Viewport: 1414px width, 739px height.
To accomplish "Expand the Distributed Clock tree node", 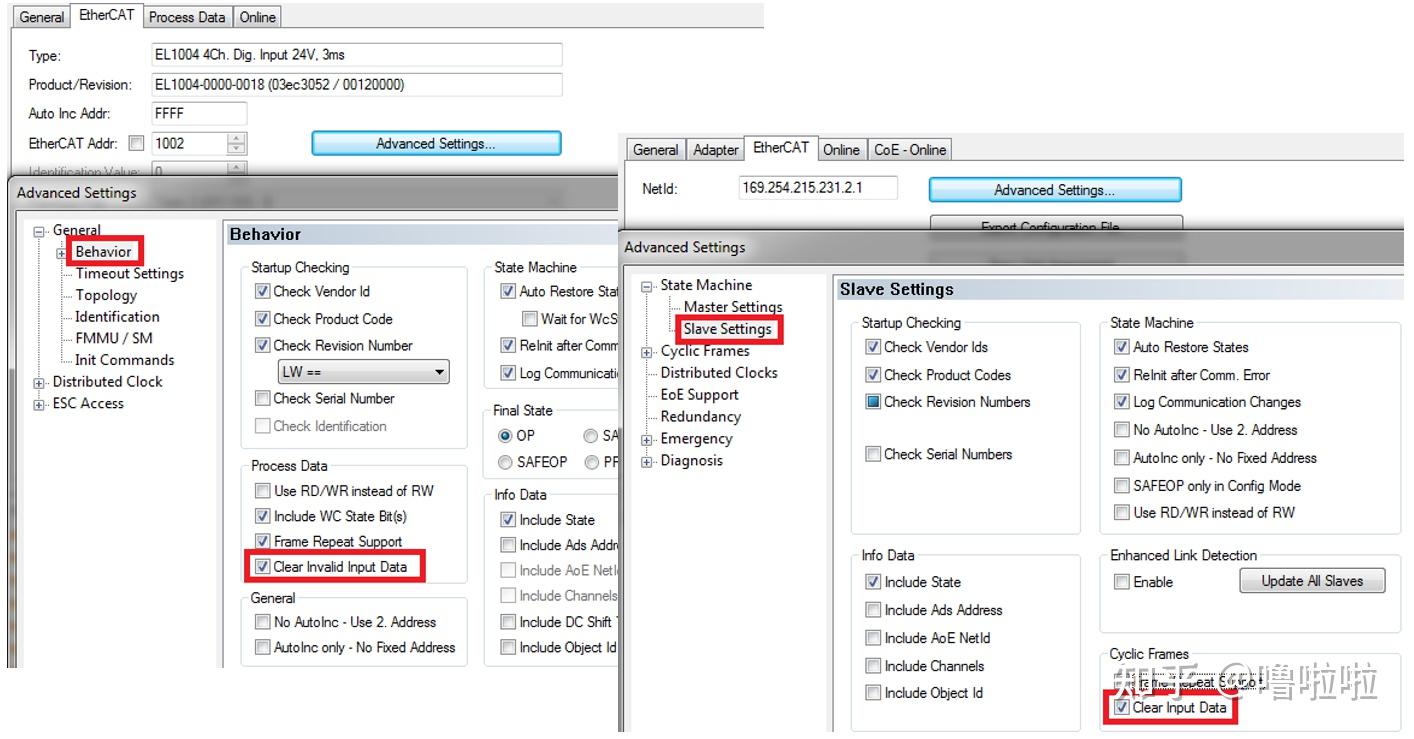I will 37,382.
